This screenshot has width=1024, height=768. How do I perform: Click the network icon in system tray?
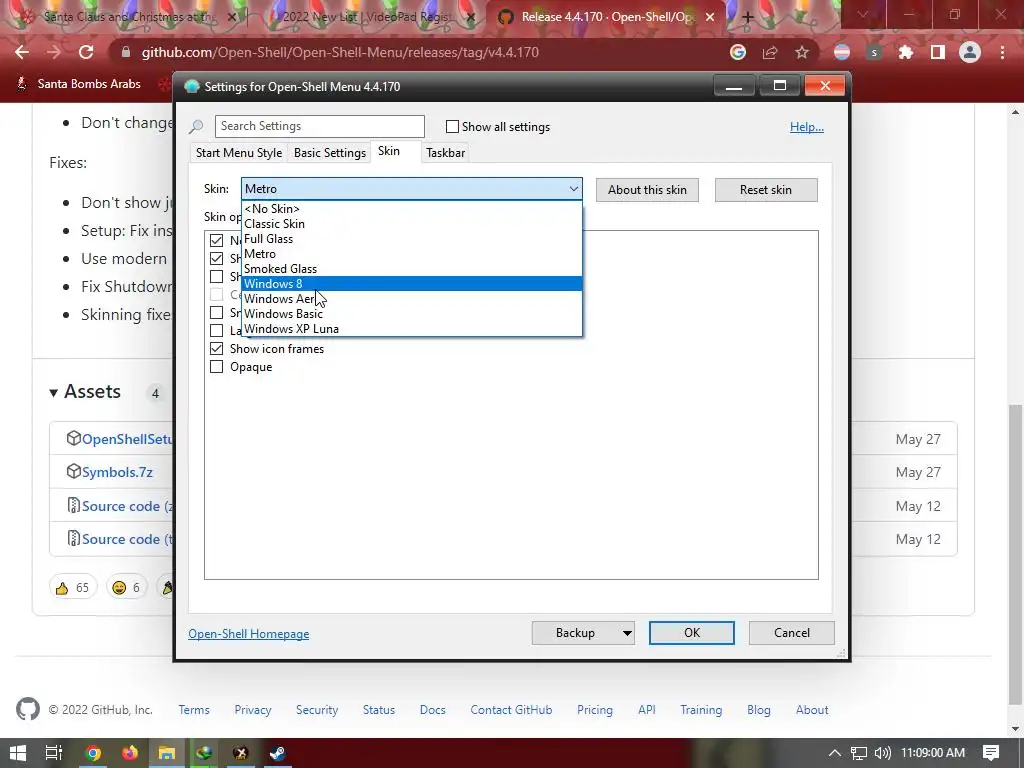[859, 753]
